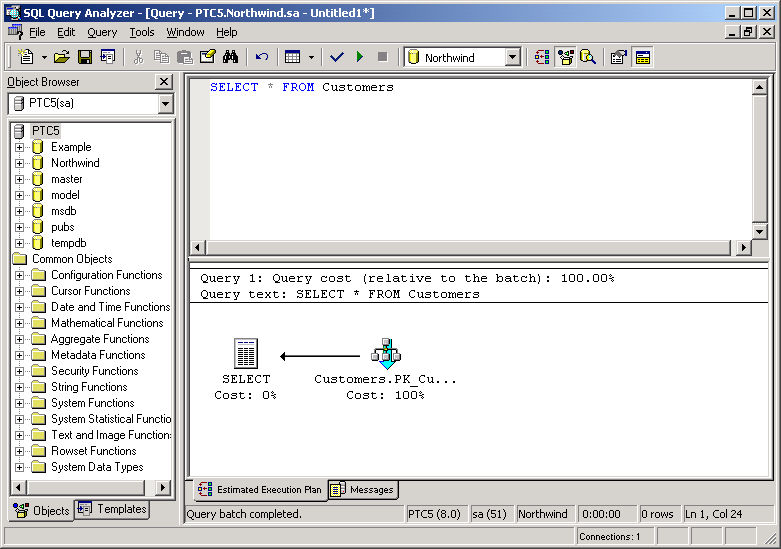781x549 pixels.
Task: Save the query with the floppy disk icon
Action: point(85,57)
